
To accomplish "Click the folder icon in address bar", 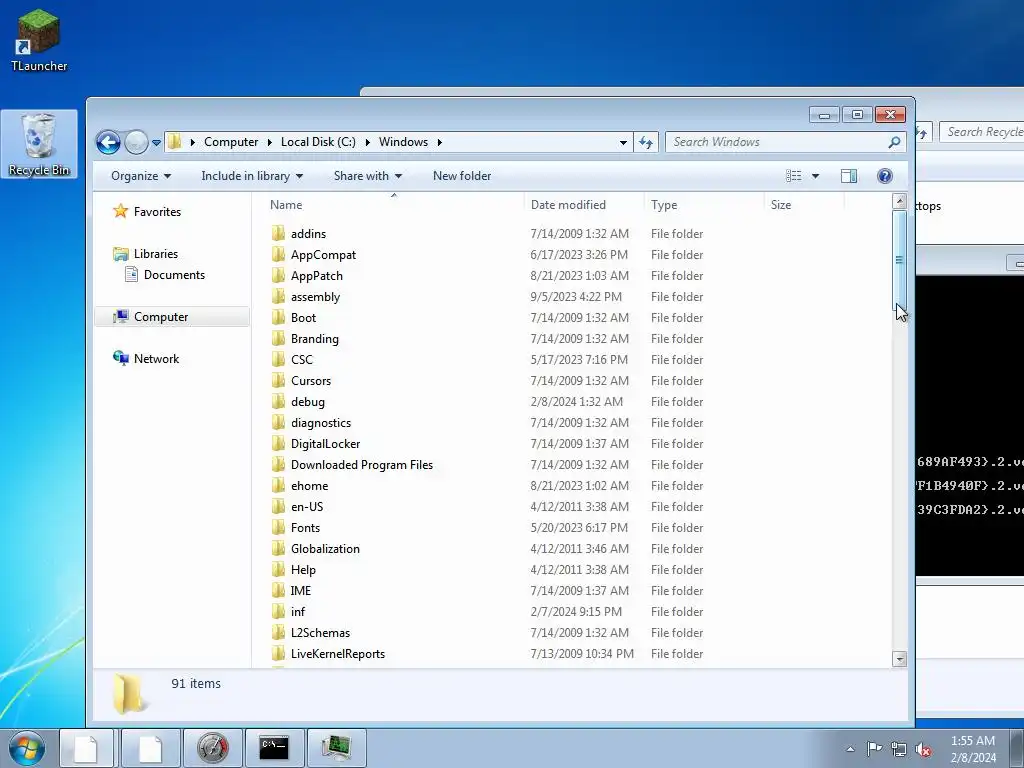I will pyautogui.click(x=174, y=142).
